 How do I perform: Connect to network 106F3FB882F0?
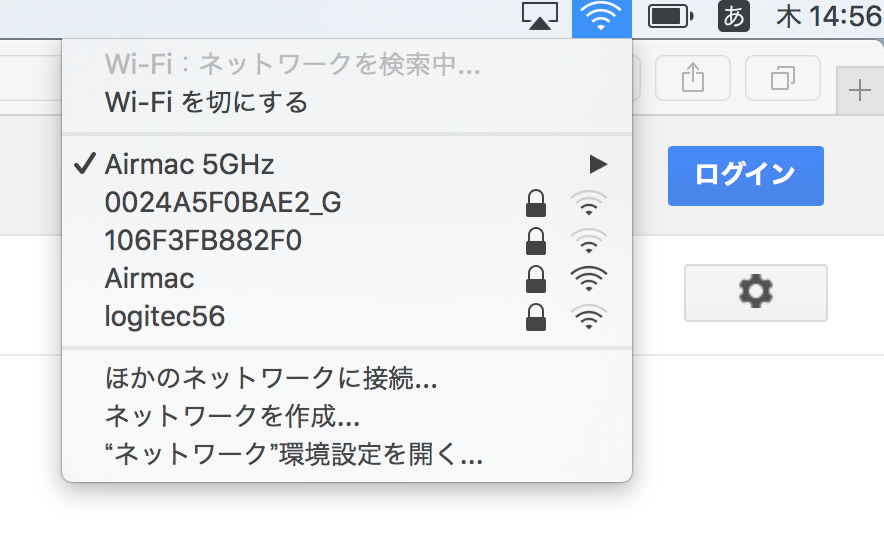[x=347, y=241]
